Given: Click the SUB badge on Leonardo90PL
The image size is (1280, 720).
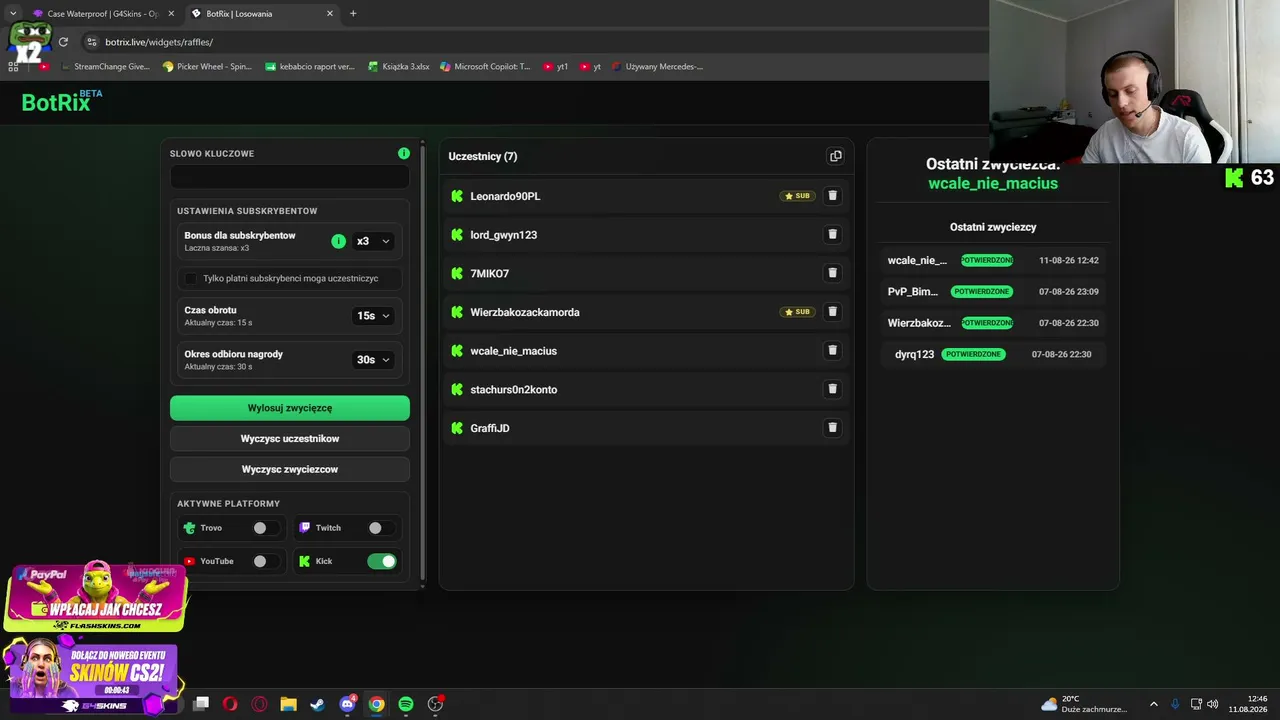Looking at the screenshot, I should point(798,196).
